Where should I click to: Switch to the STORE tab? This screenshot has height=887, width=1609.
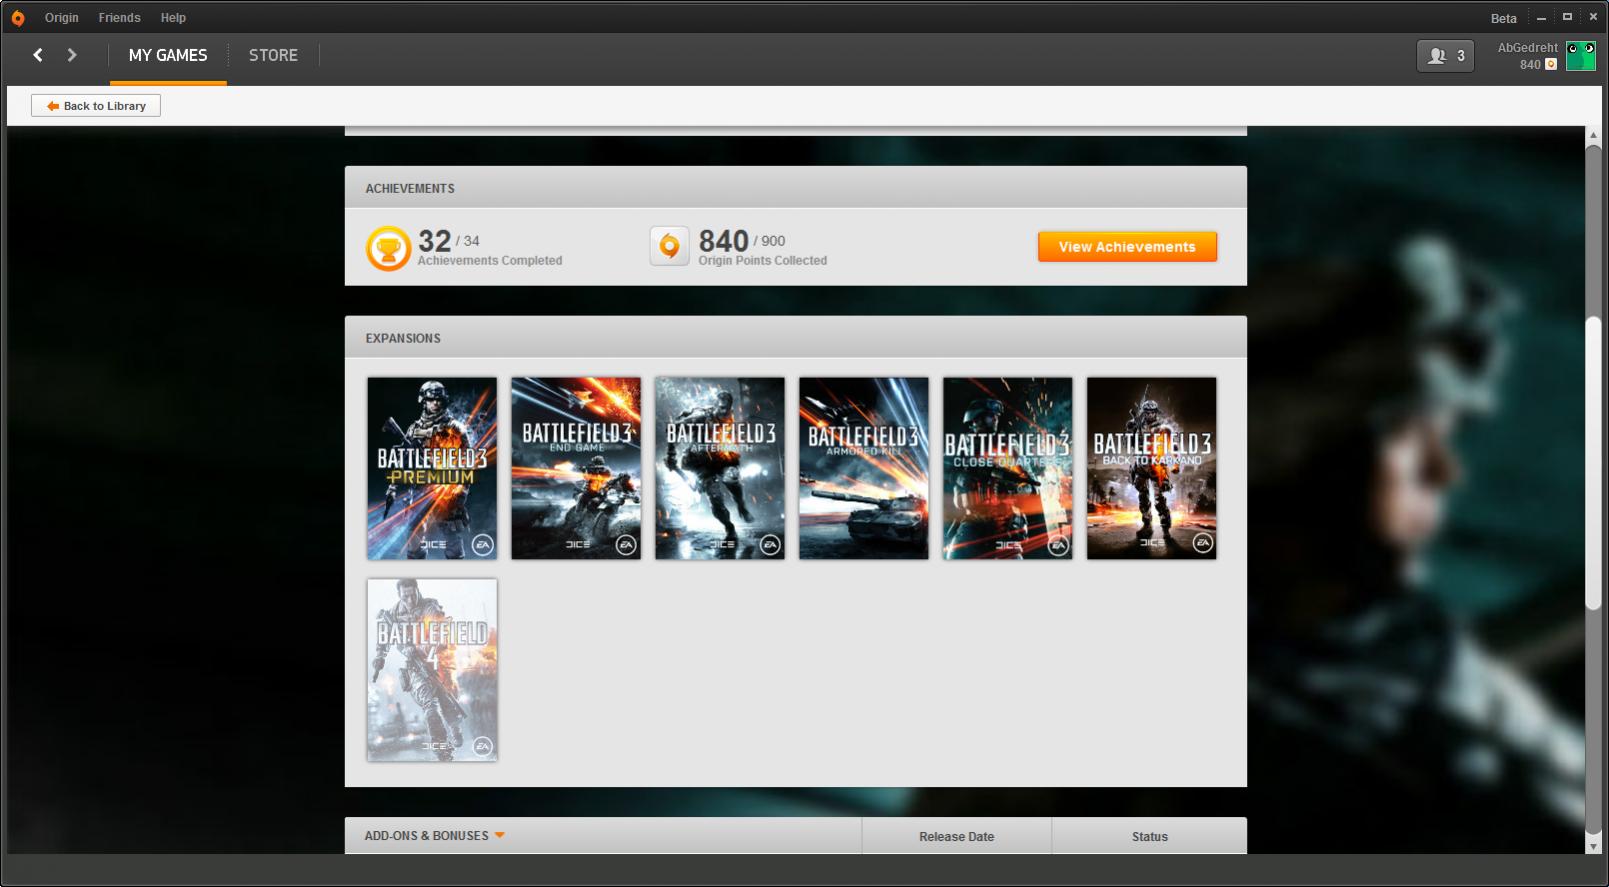pos(273,56)
